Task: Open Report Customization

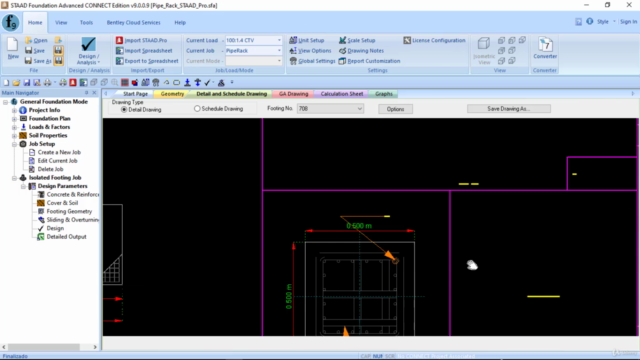Action: (369, 61)
